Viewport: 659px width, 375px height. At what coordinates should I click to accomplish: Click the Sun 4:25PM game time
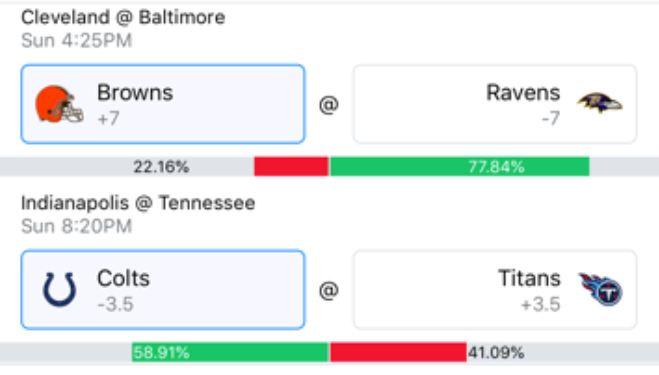[76, 41]
